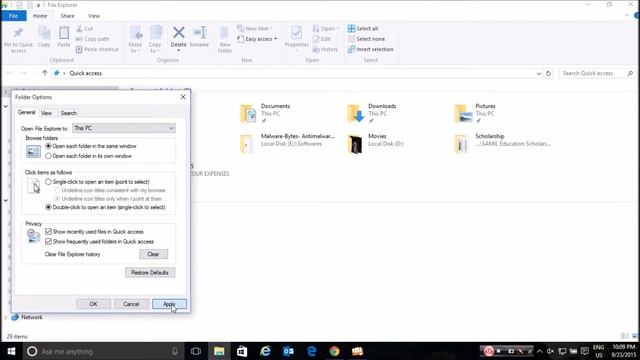This screenshot has width=640, height=360.
Task: Click the Cortana Ask me anything box
Action: point(103,351)
